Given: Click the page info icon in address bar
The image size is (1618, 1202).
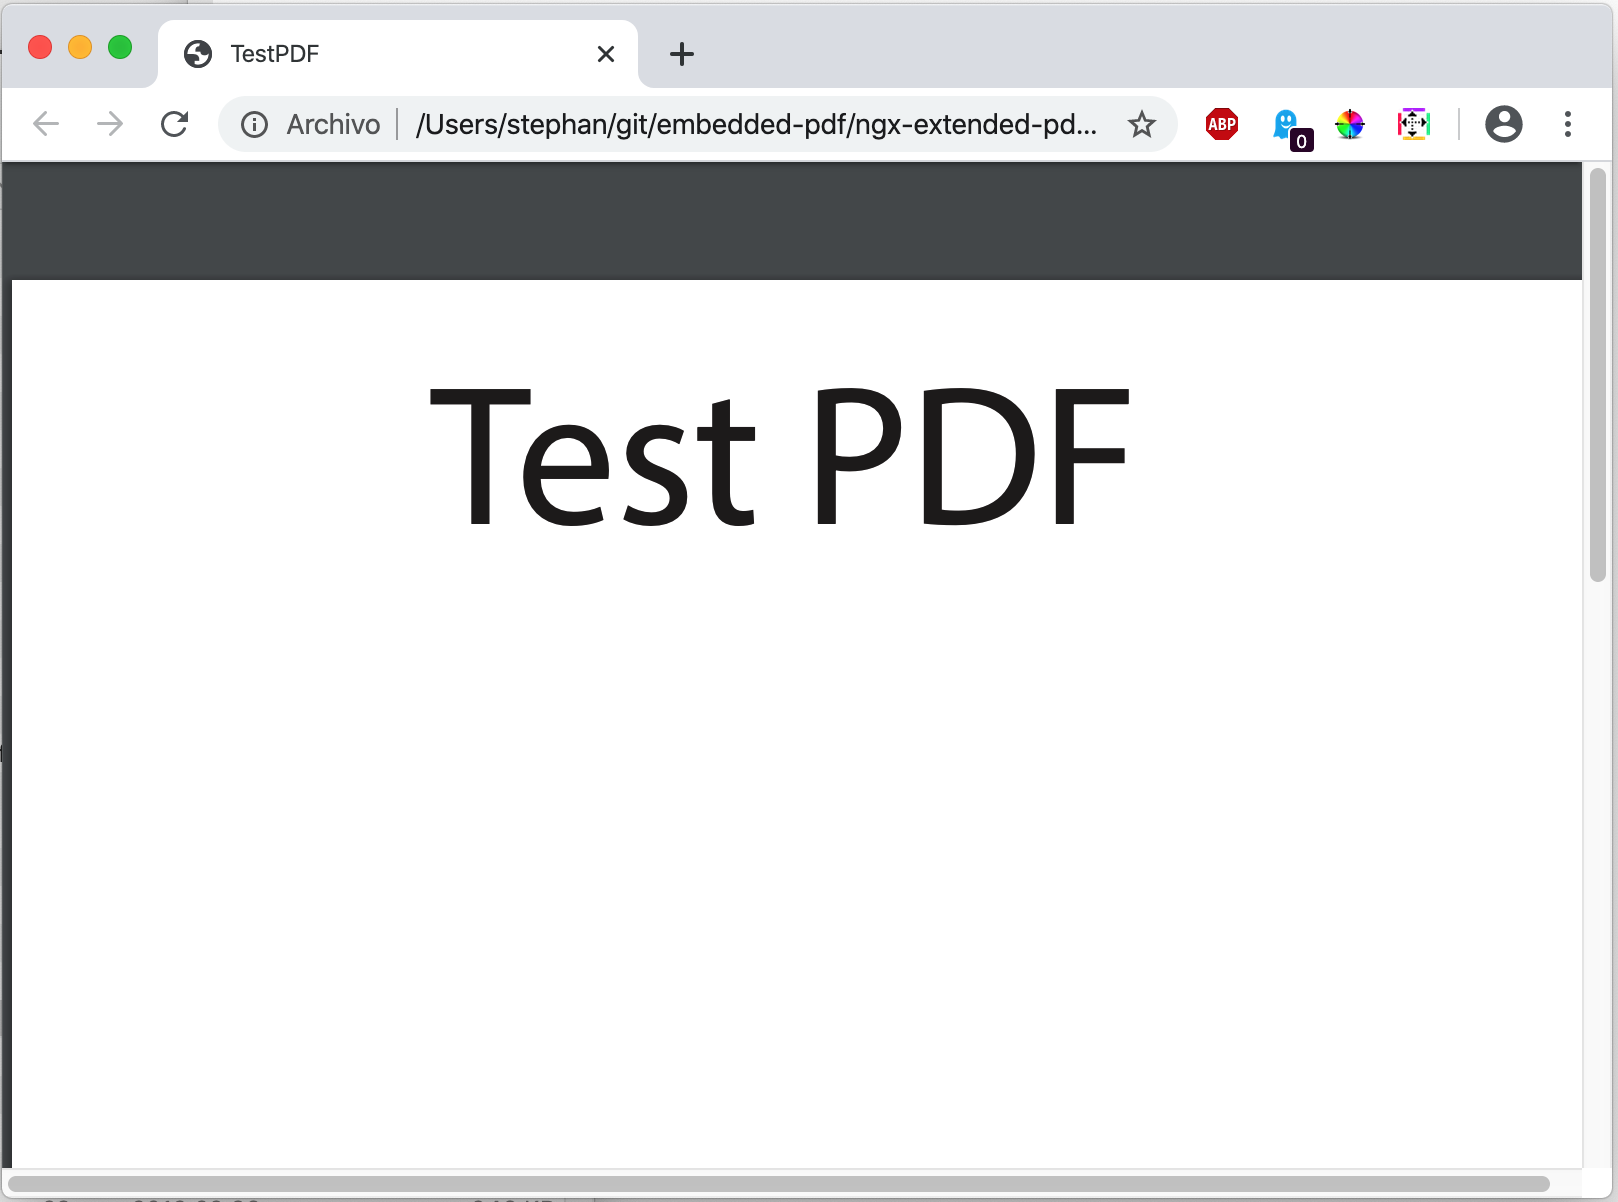Looking at the screenshot, I should click(x=254, y=124).
